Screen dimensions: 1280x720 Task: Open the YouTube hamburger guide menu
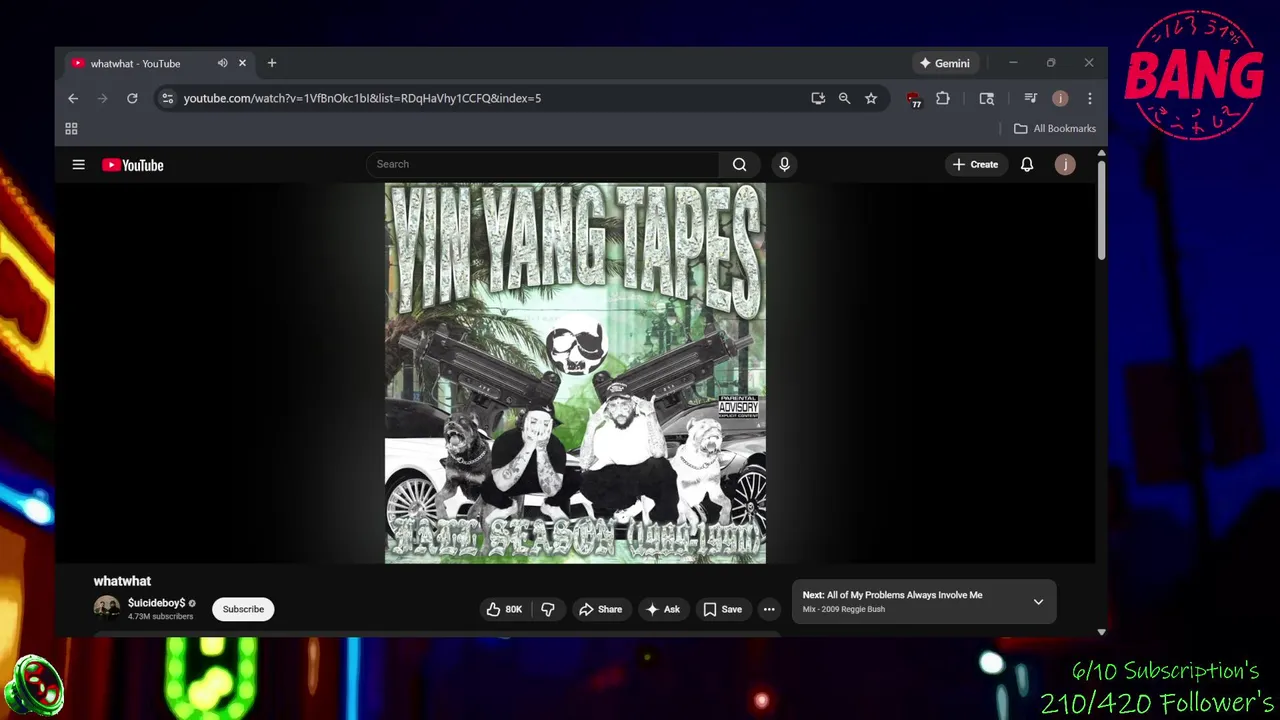pyautogui.click(x=78, y=165)
